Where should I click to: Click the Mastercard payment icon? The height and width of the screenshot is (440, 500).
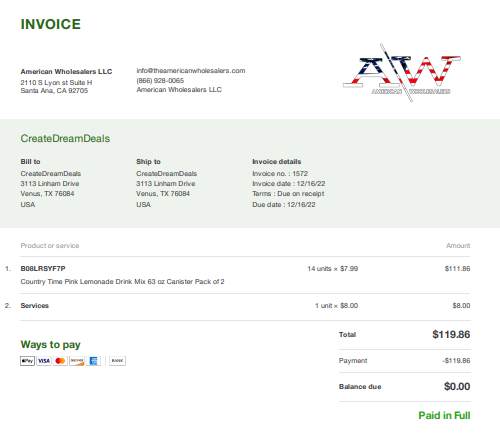pyautogui.click(x=60, y=361)
